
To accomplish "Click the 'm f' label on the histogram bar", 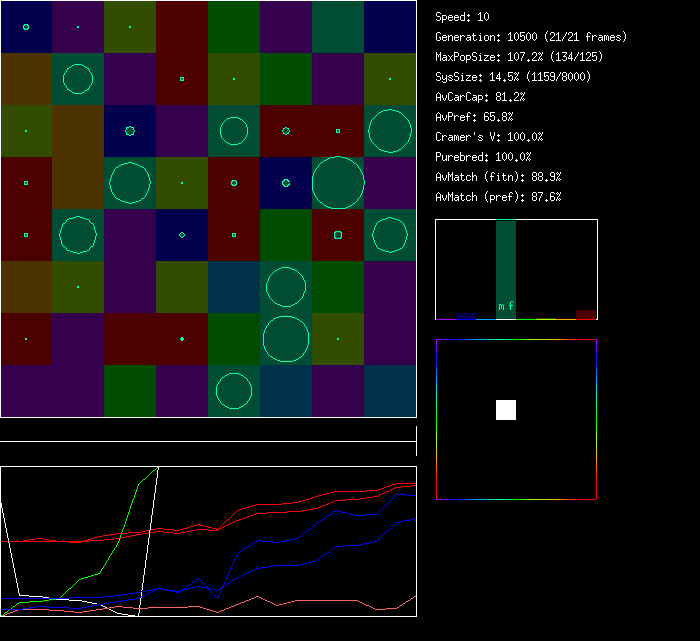I will click(x=506, y=306).
